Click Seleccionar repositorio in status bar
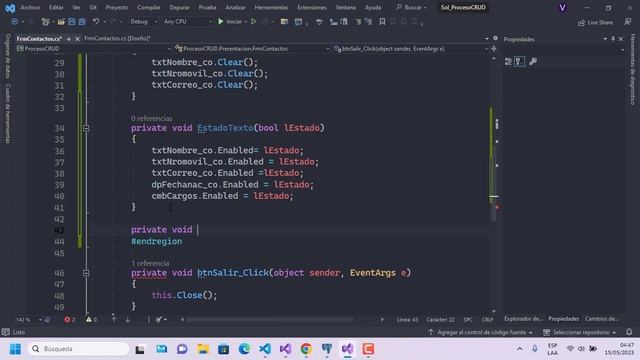The width and height of the screenshot is (640, 360). click(x=580, y=332)
